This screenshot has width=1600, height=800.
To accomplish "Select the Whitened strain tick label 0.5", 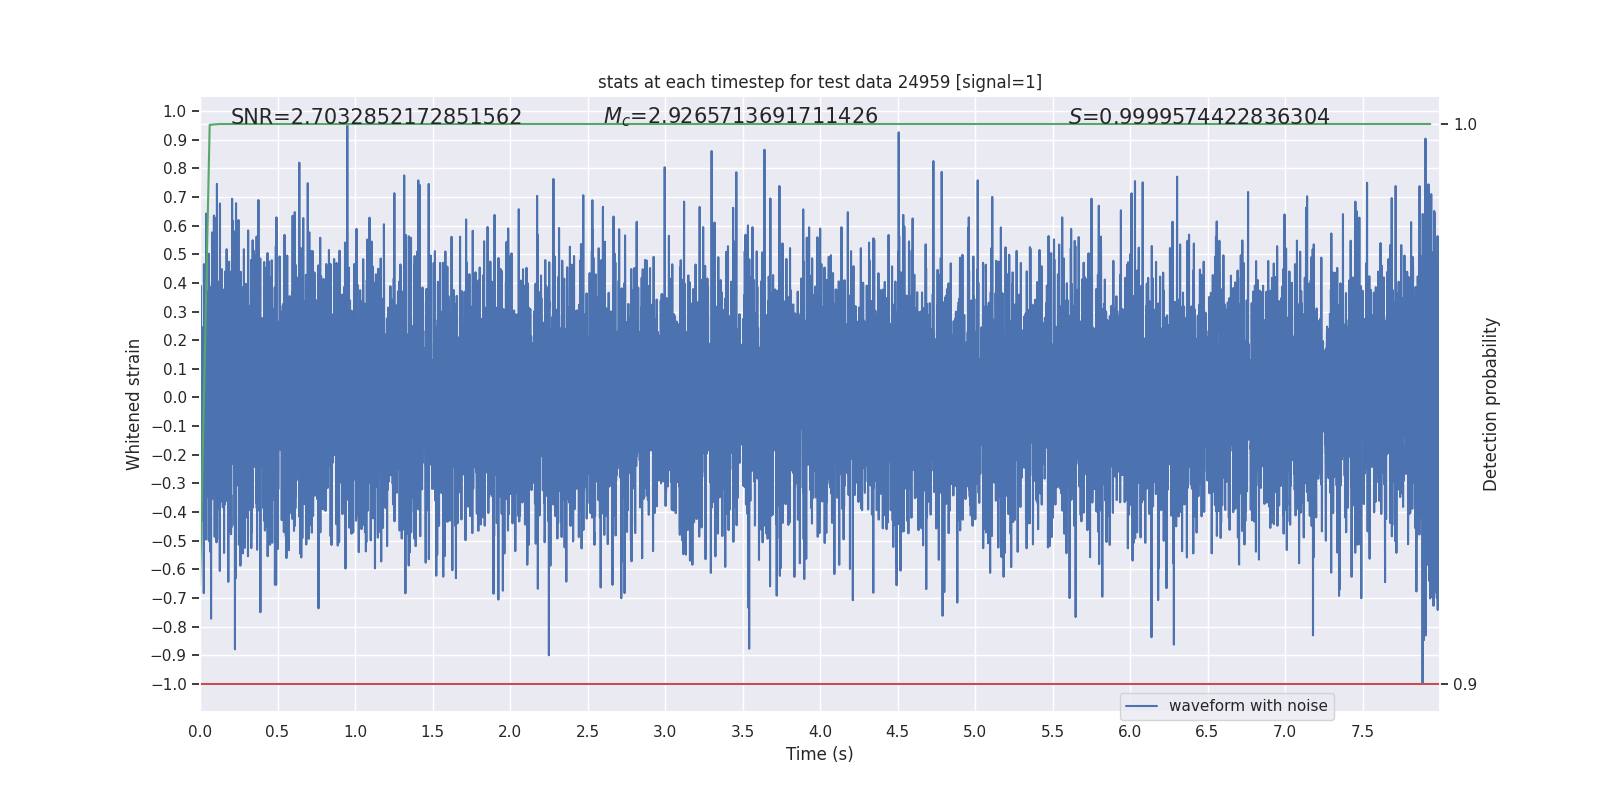I will pos(175,254).
